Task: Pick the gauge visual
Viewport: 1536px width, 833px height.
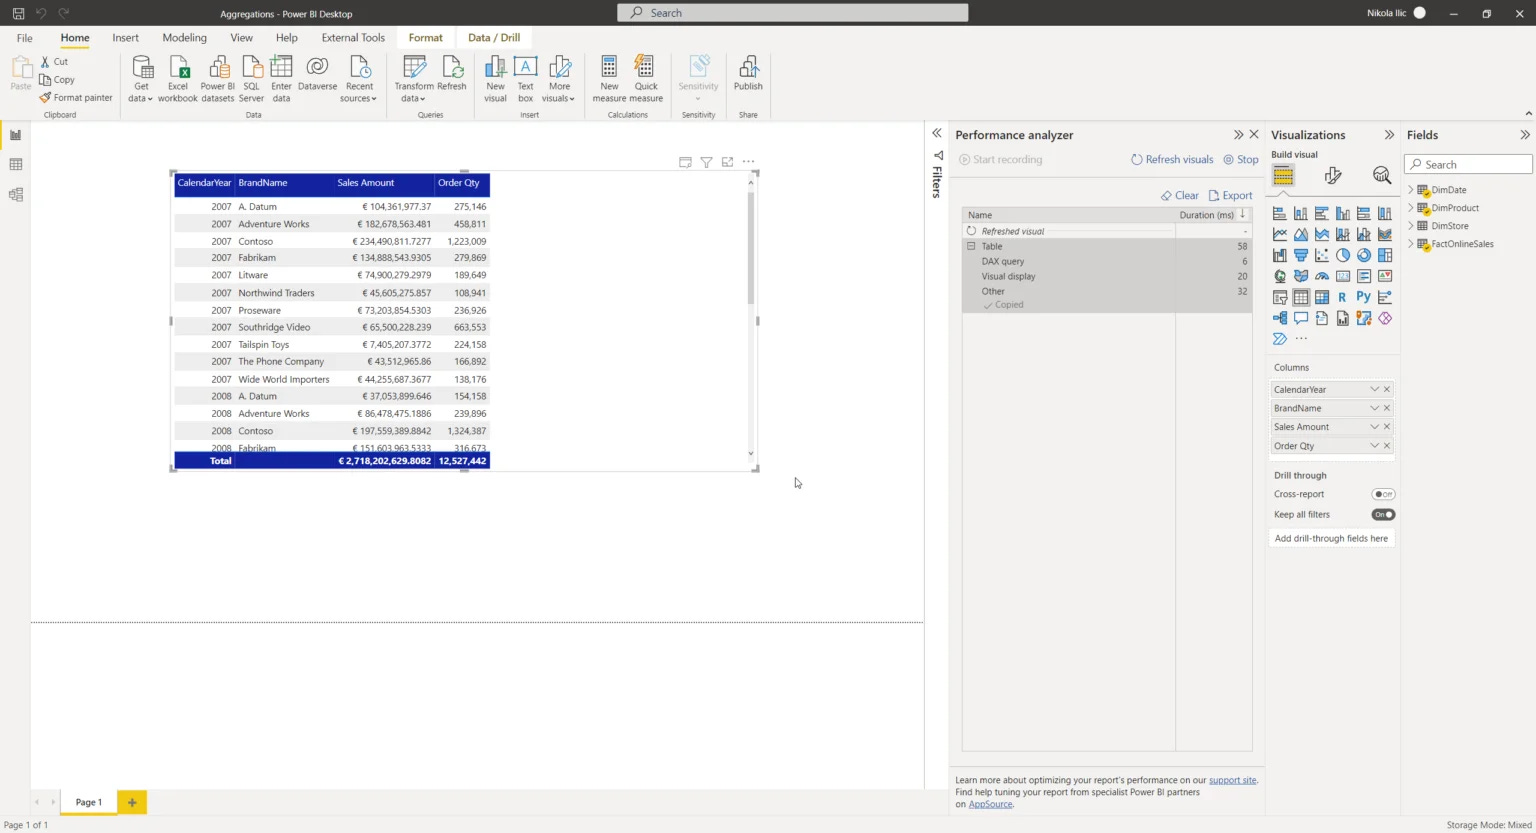Action: pos(1322,276)
